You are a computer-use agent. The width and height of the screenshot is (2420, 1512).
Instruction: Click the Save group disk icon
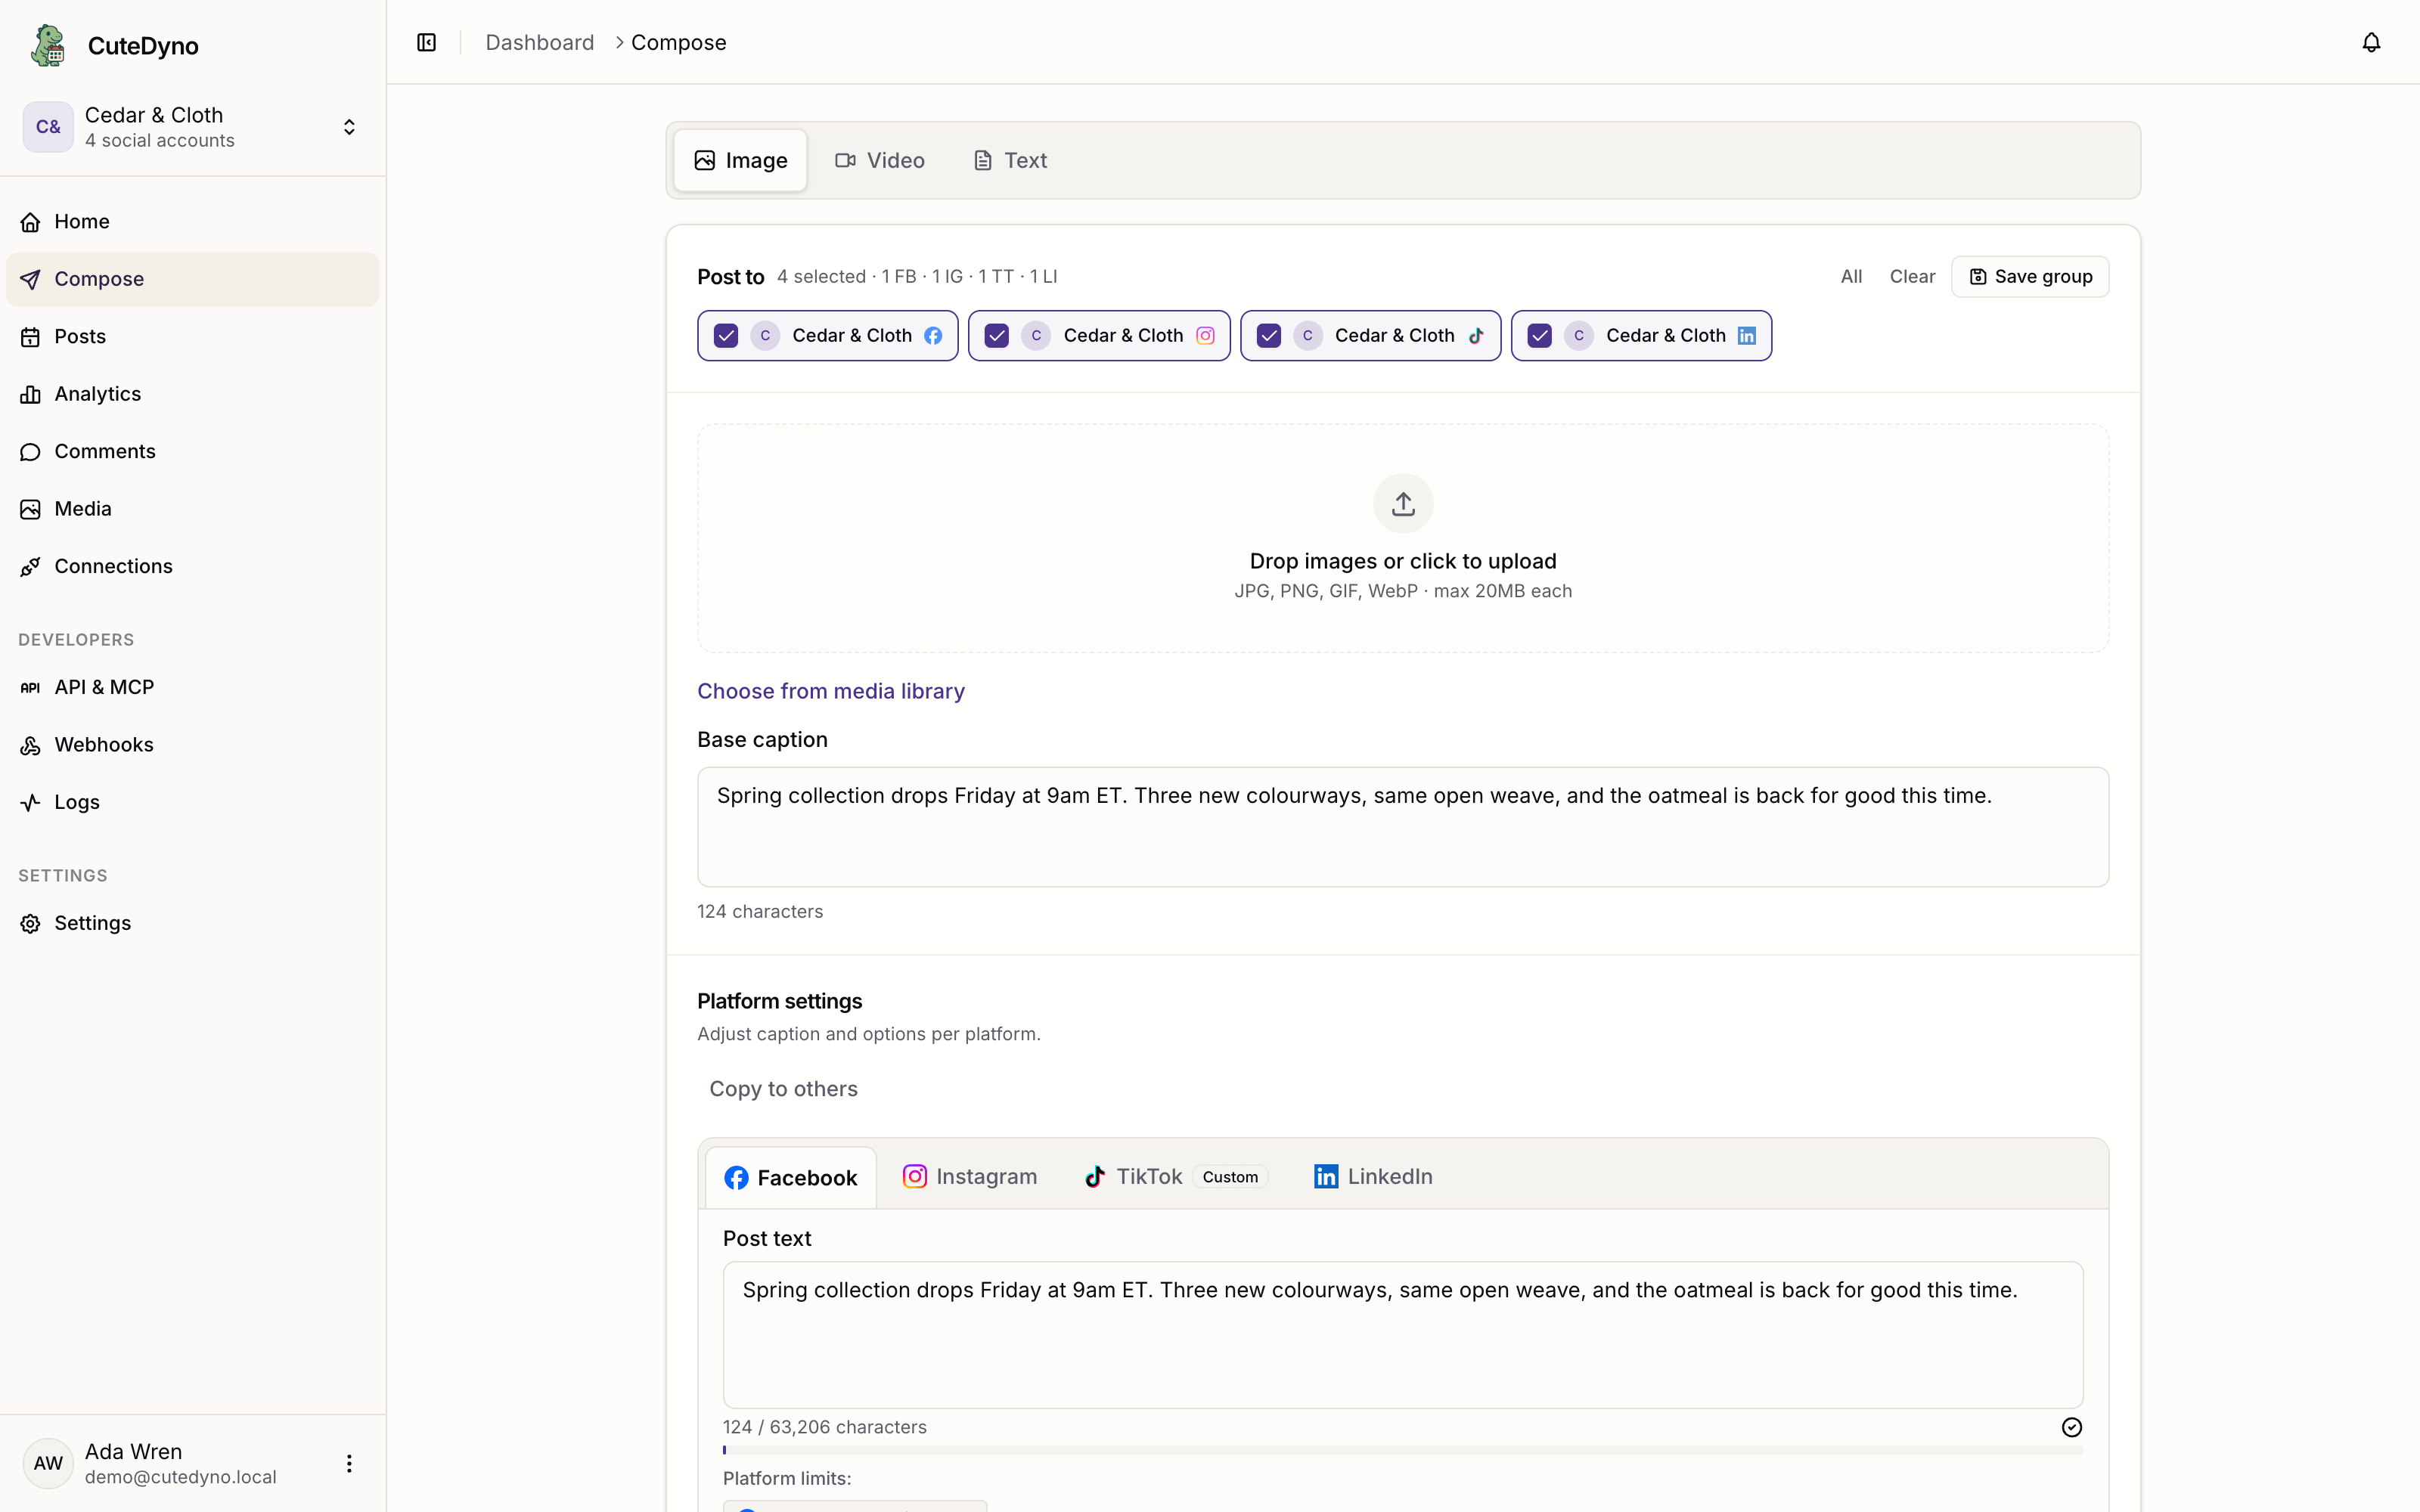click(1977, 277)
